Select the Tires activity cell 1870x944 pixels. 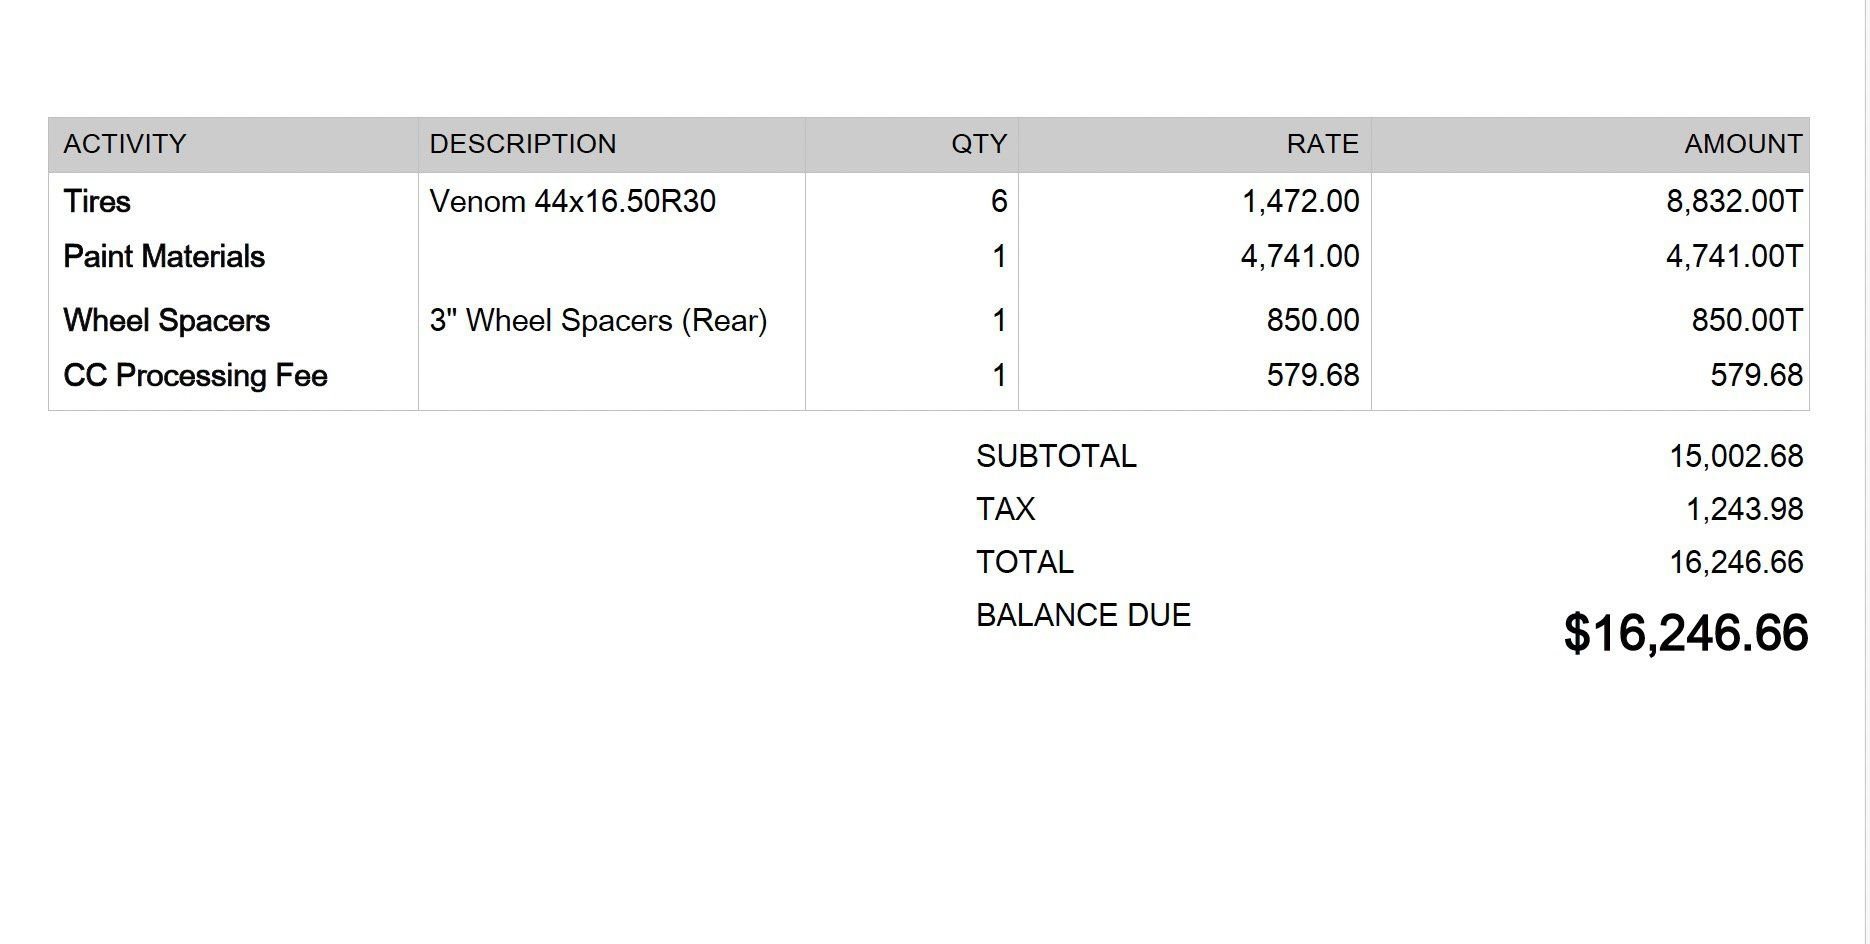pyautogui.click(x=97, y=202)
